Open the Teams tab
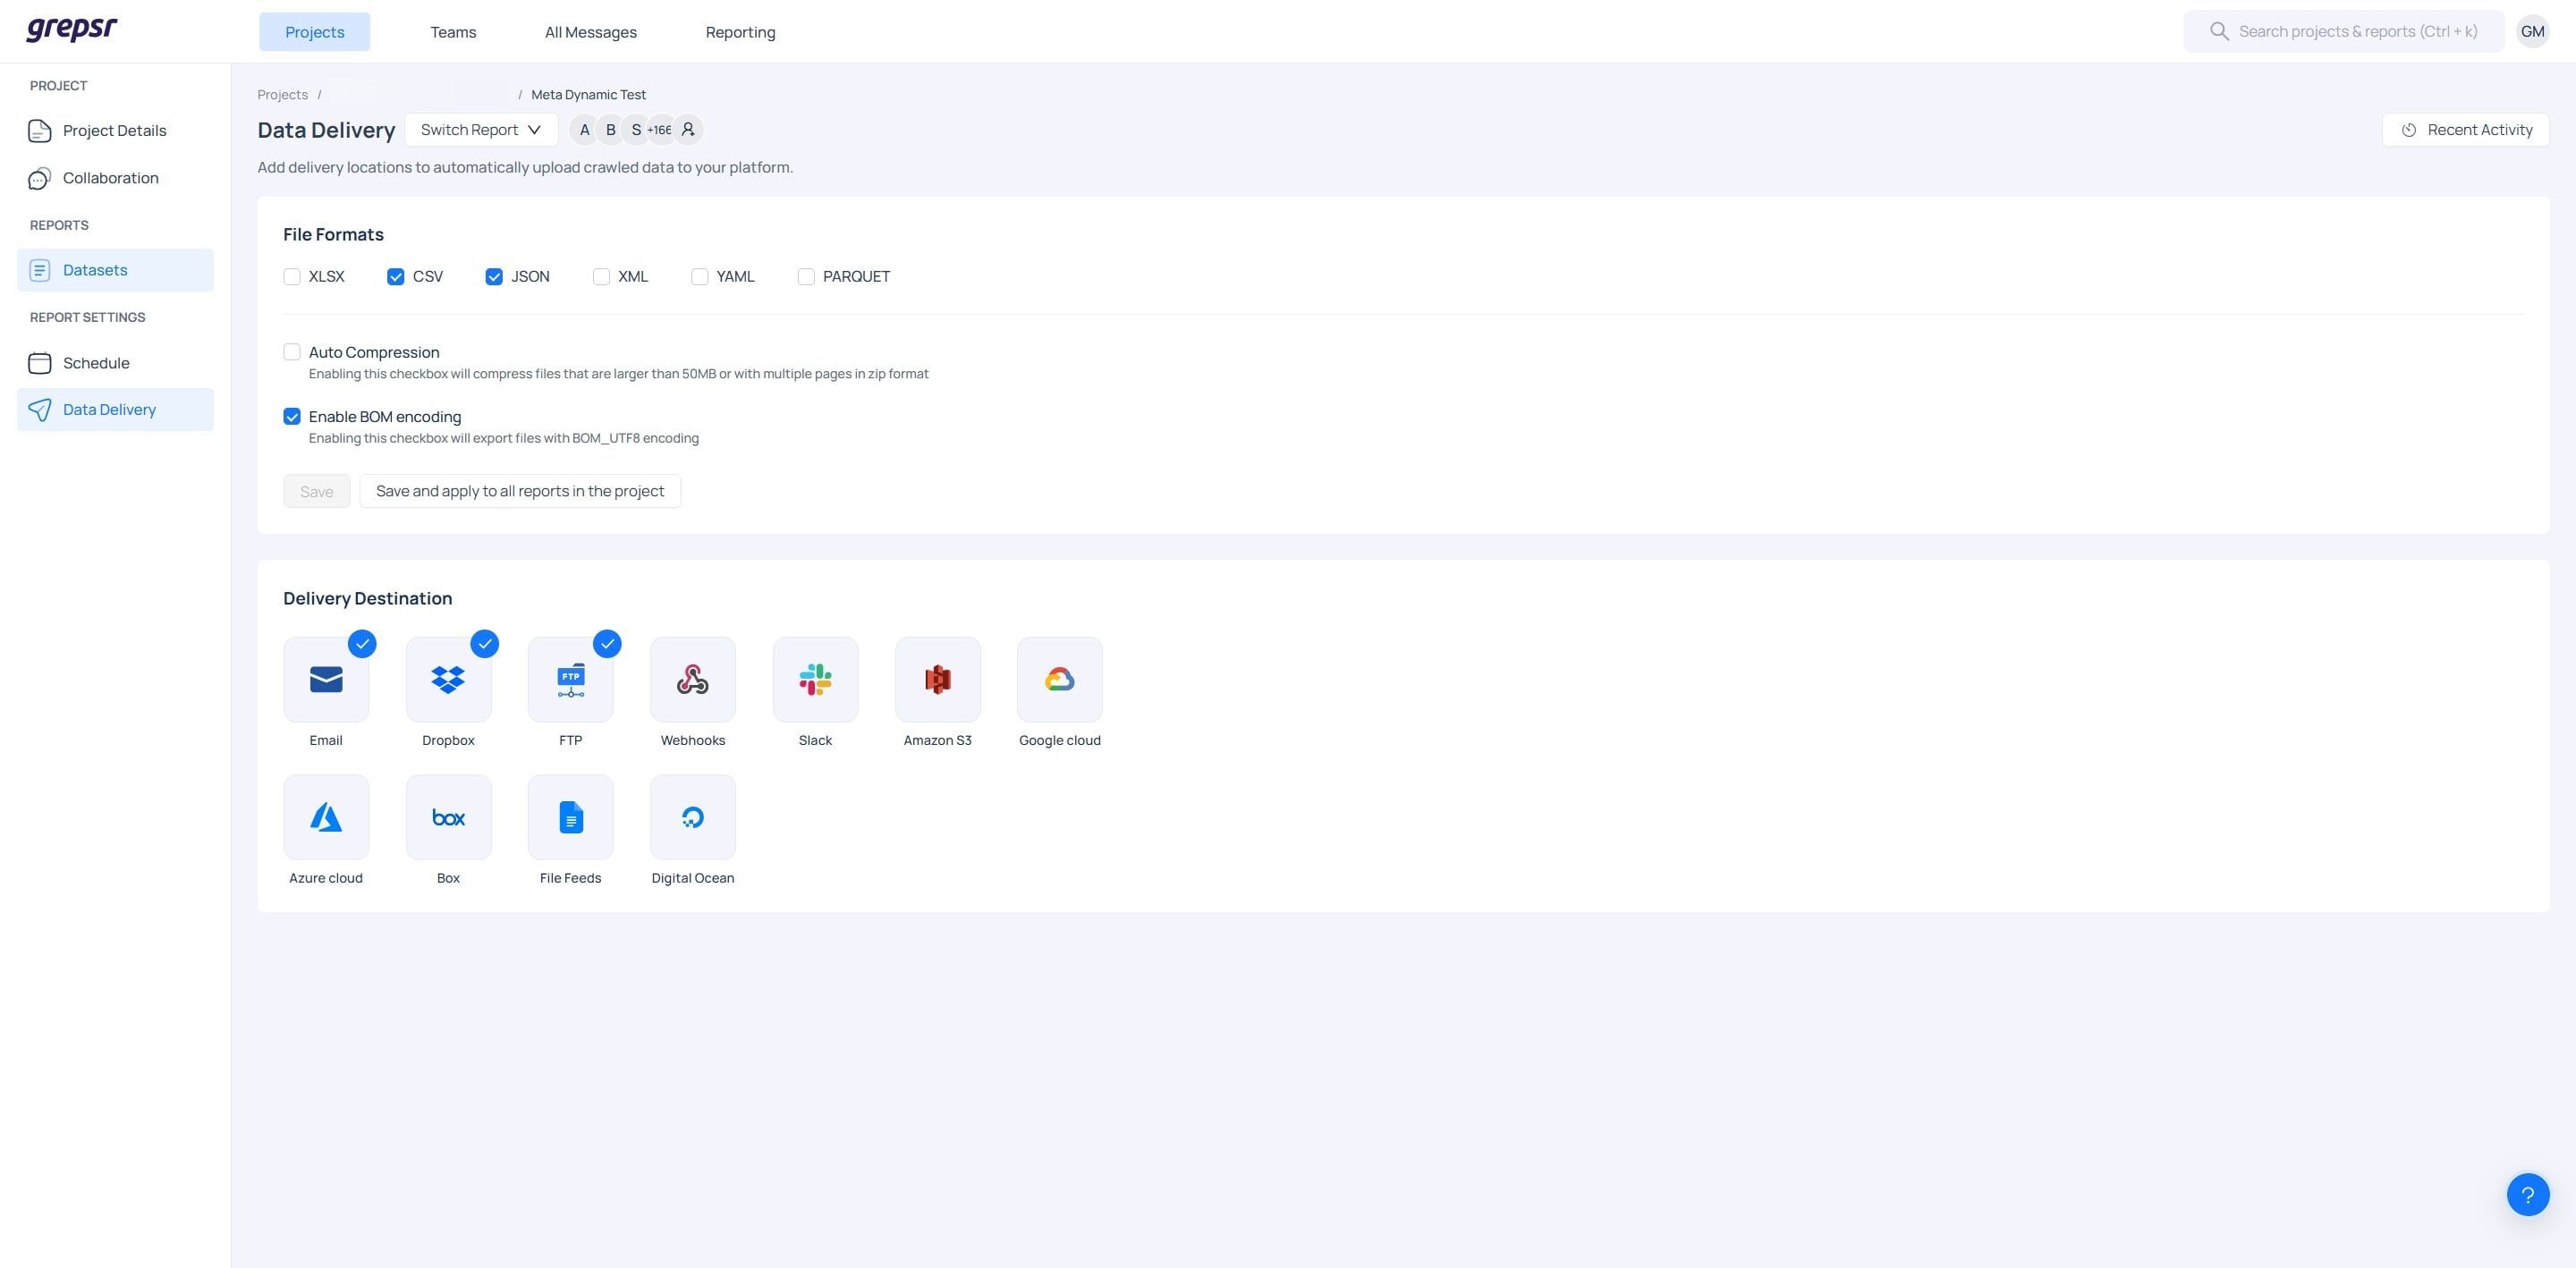 [453, 32]
